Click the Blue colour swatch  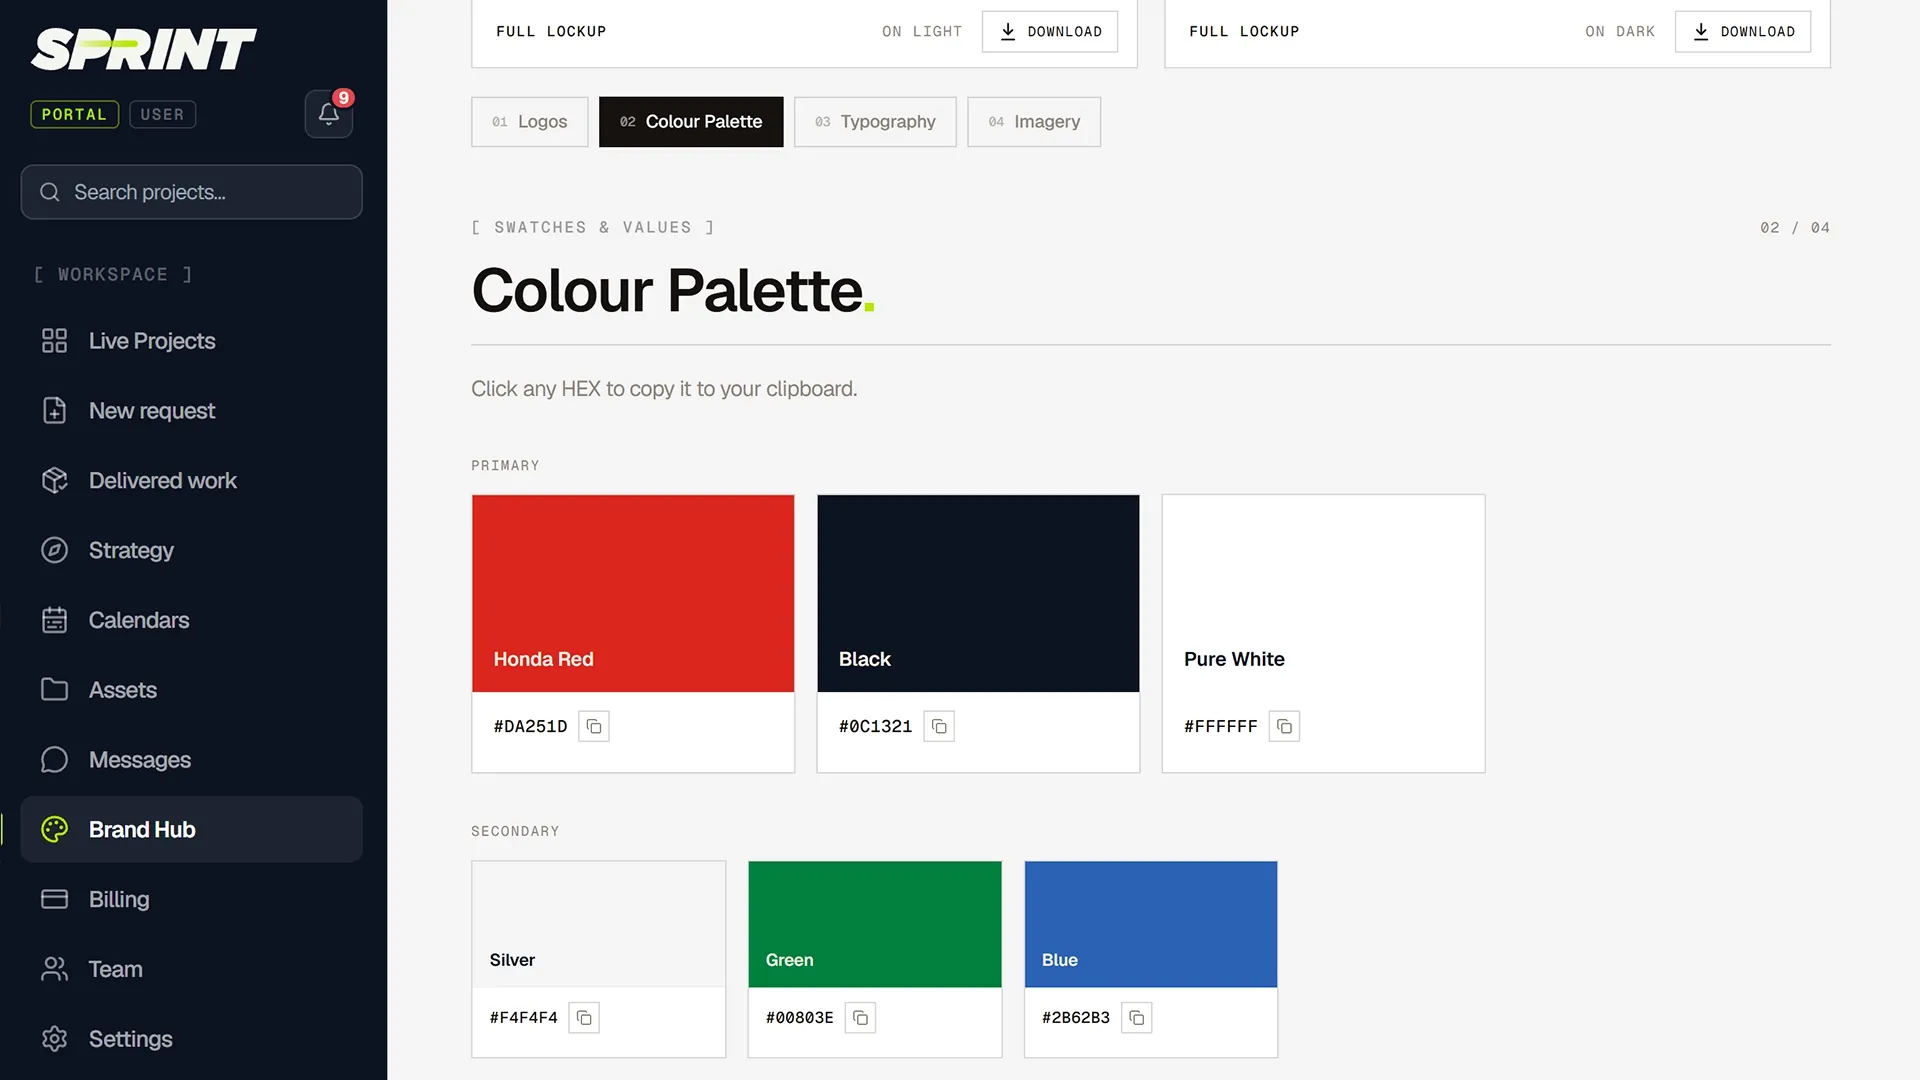[x=1151, y=924]
